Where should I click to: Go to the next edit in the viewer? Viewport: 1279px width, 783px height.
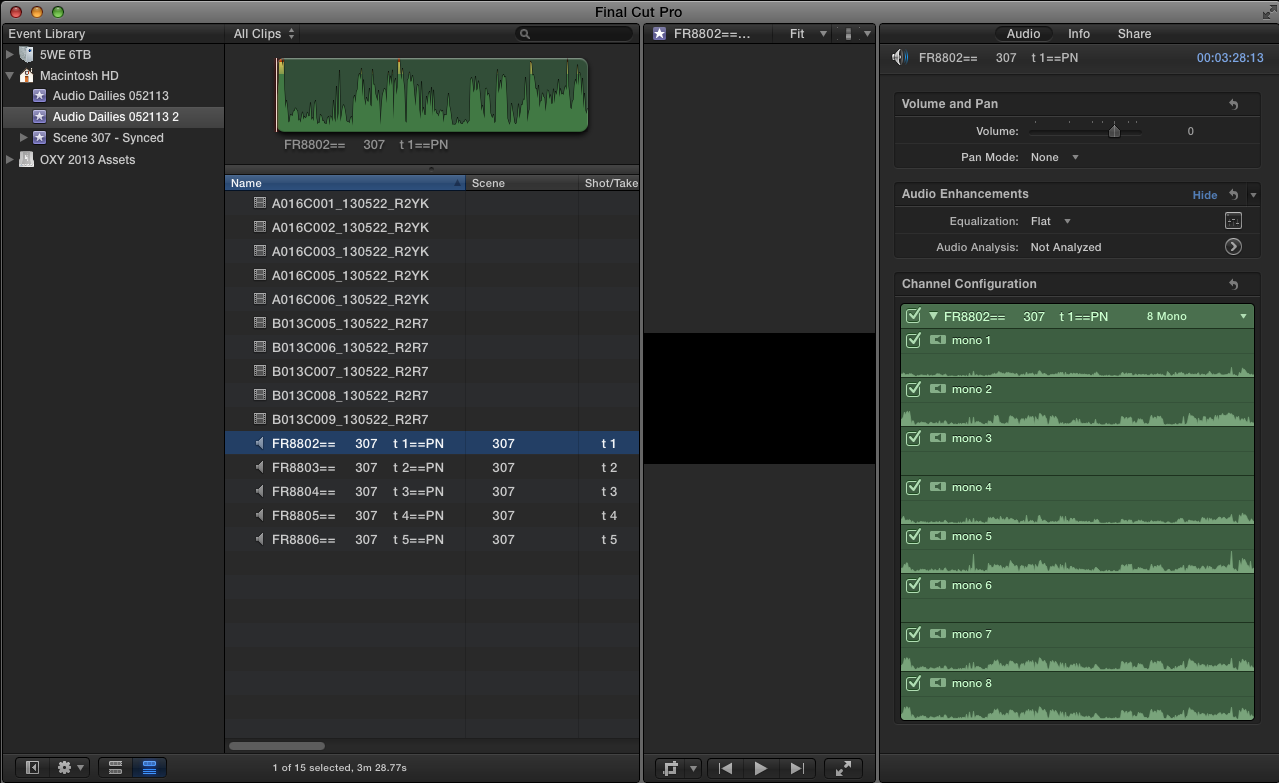pos(796,768)
